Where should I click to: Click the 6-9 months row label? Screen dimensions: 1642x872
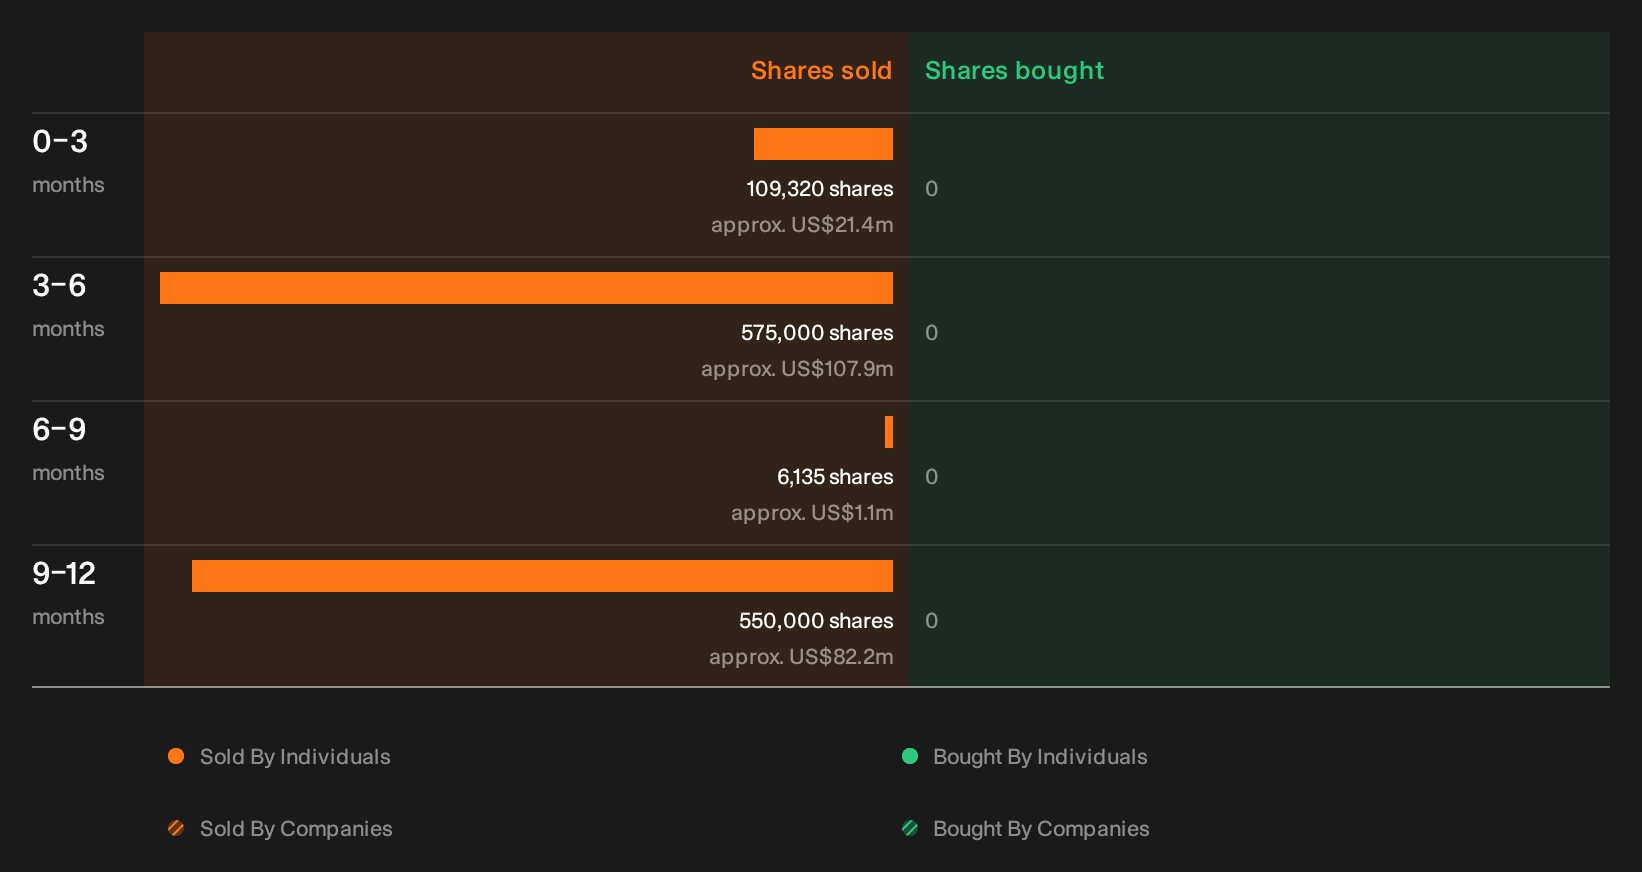[68, 450]
